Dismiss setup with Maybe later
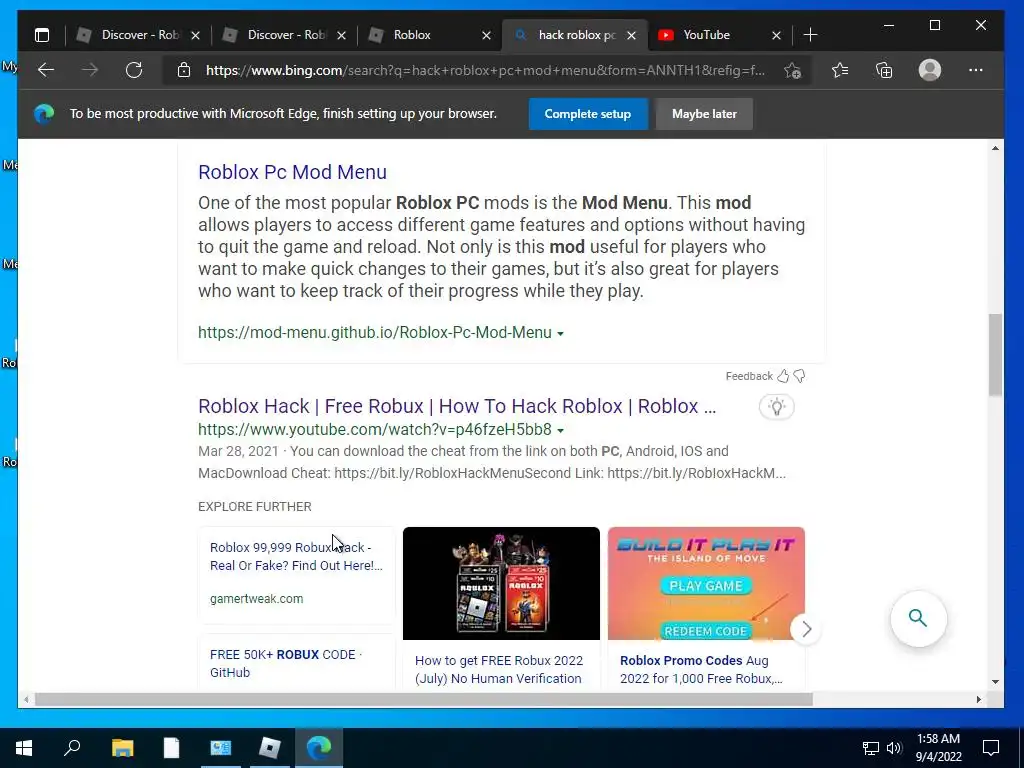1024x768 pixels. coord(704,114)
